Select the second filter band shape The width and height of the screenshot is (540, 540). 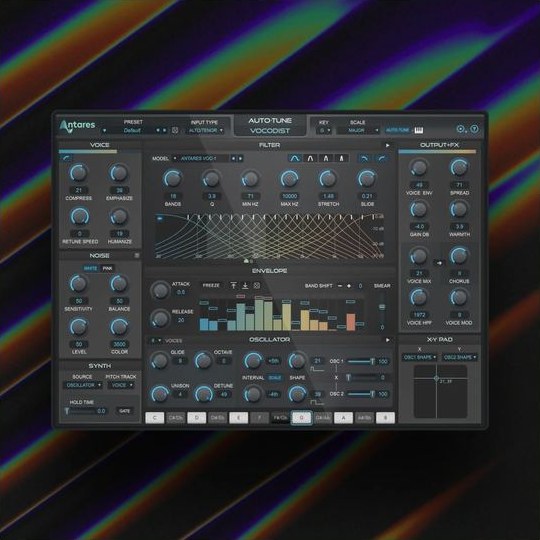click(310, 158)
